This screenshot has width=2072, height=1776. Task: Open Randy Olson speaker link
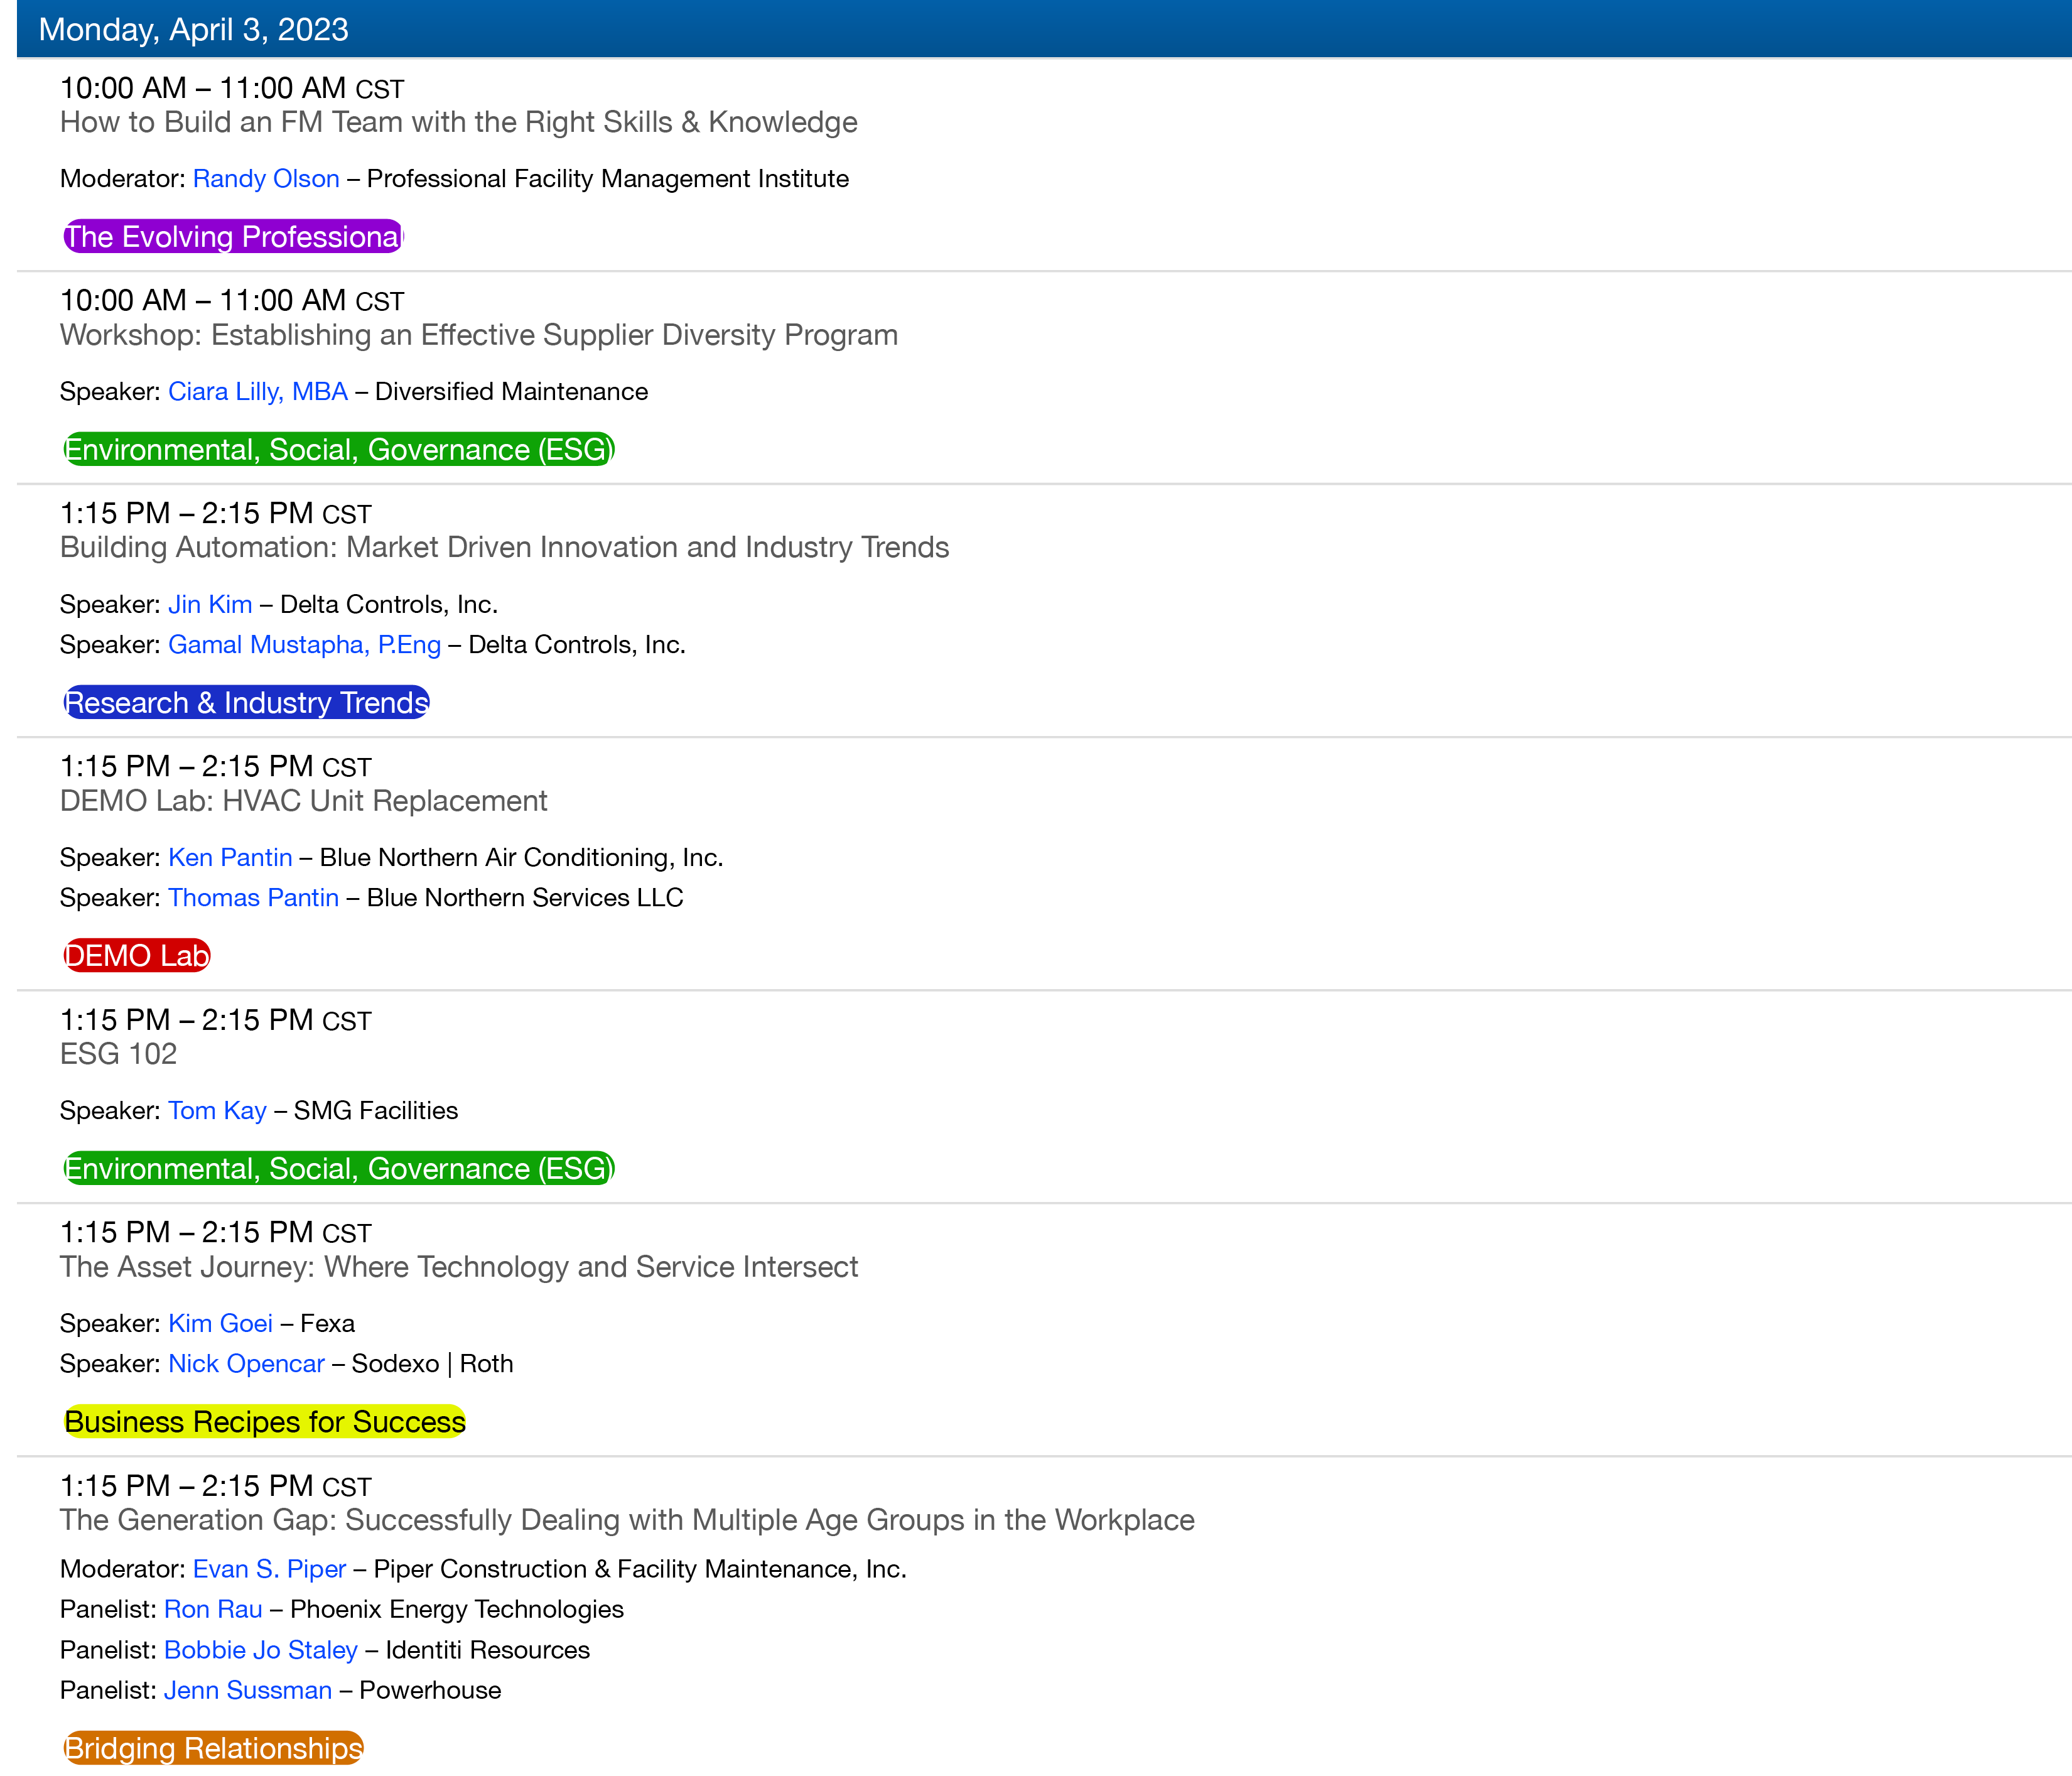point(266,179)
